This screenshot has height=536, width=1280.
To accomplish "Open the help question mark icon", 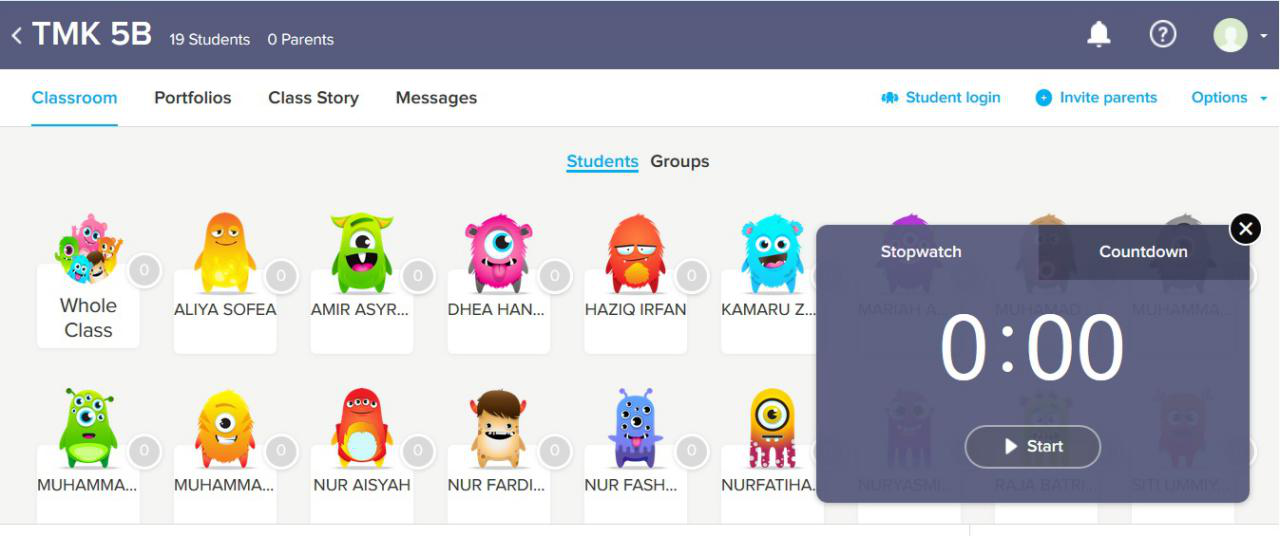I will point(1162,35).
